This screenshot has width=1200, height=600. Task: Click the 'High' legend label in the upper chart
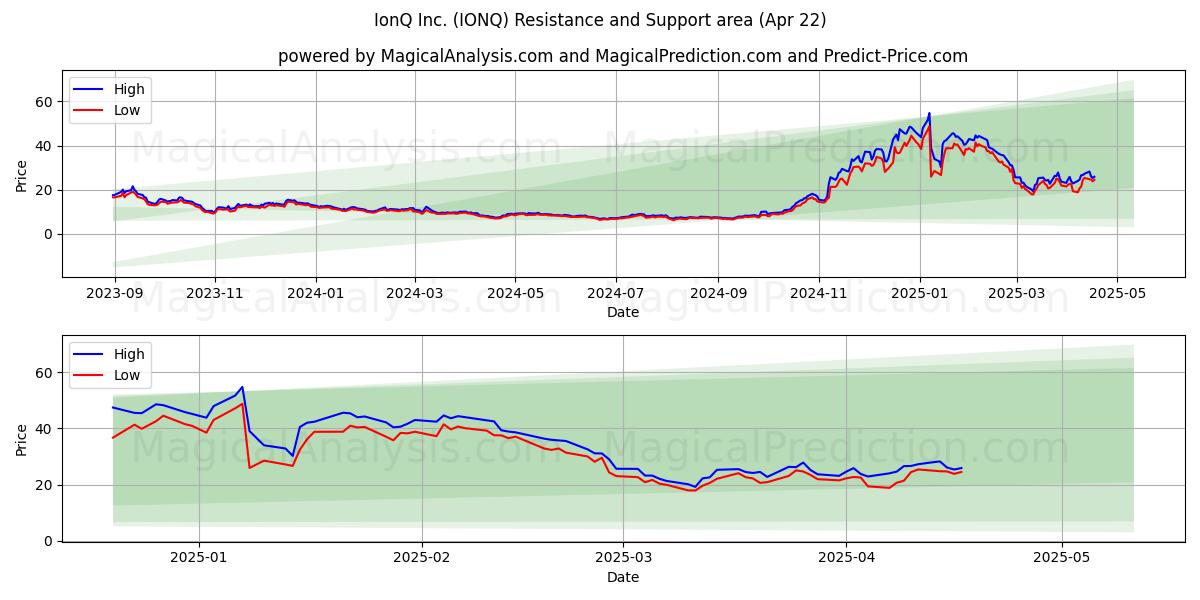coord(129,89)
